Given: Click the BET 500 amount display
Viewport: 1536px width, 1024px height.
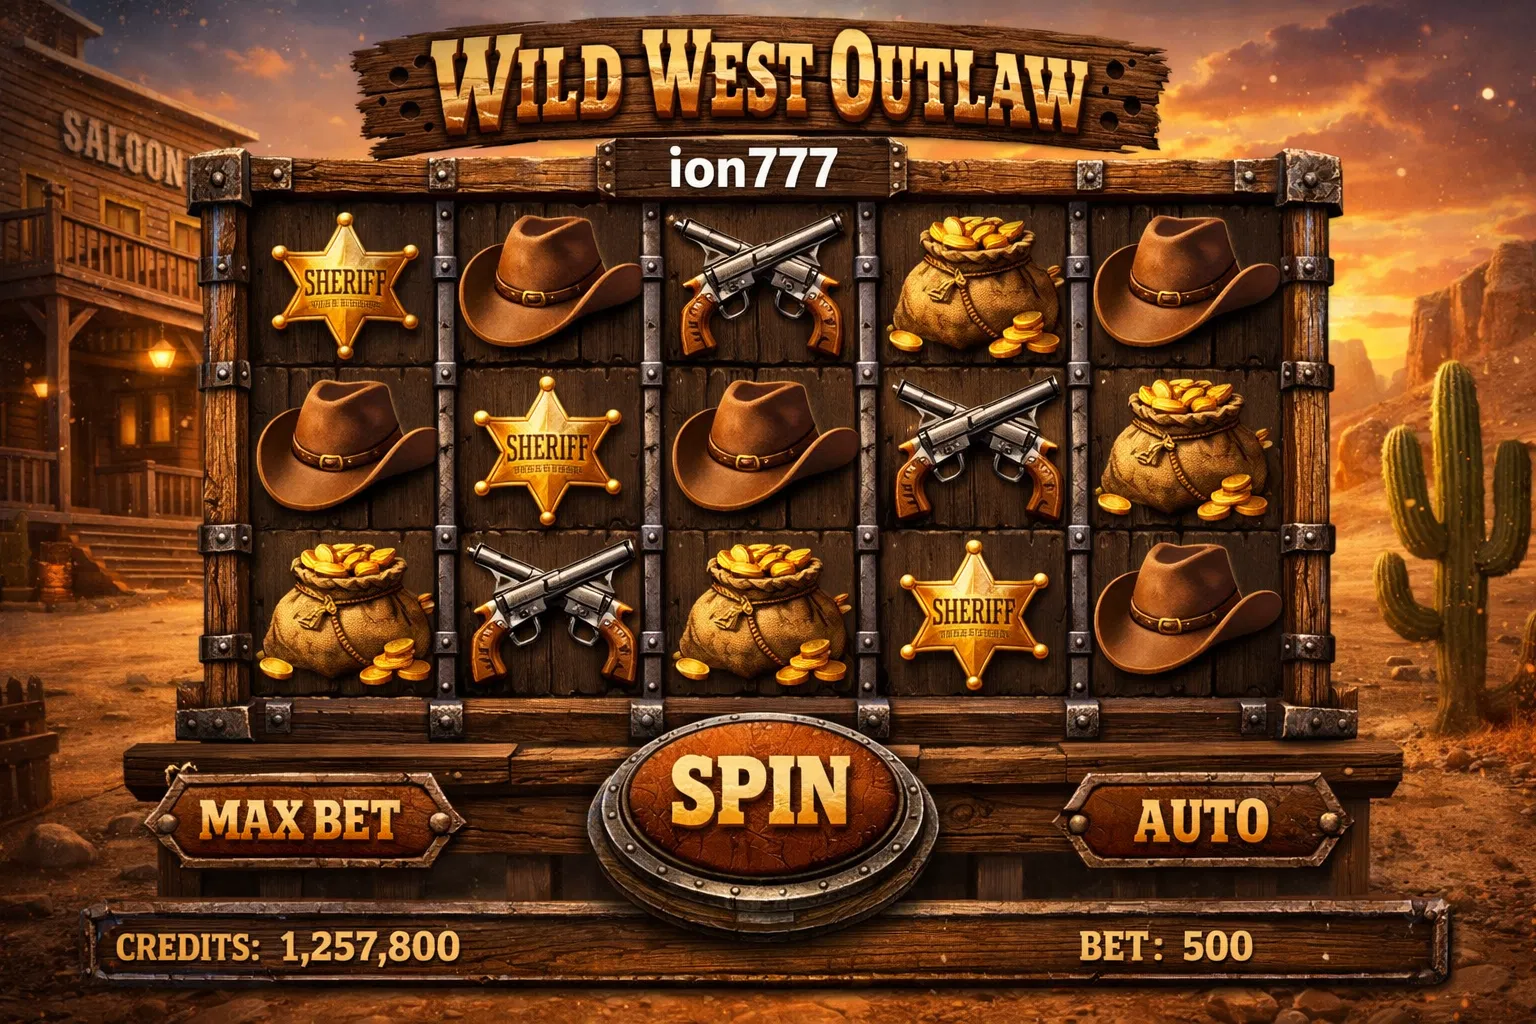Looking at the screenshot, I should [x=1166, y=946].
